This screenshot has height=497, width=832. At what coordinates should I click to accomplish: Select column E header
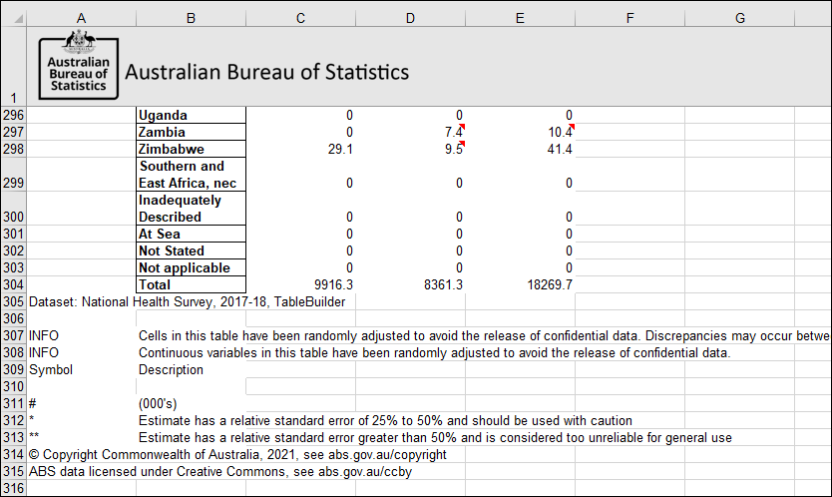(x=520, y=19)
